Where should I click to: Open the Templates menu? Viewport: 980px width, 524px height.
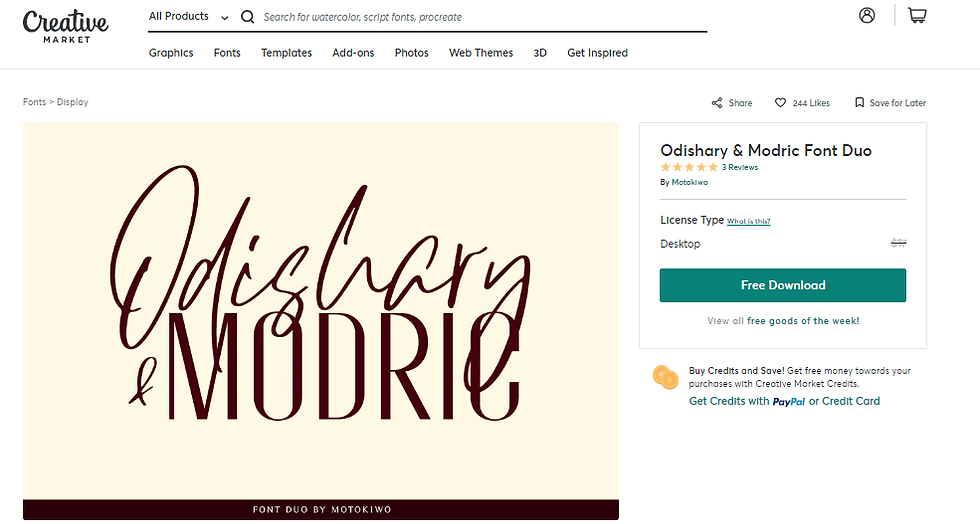[286, 53]
